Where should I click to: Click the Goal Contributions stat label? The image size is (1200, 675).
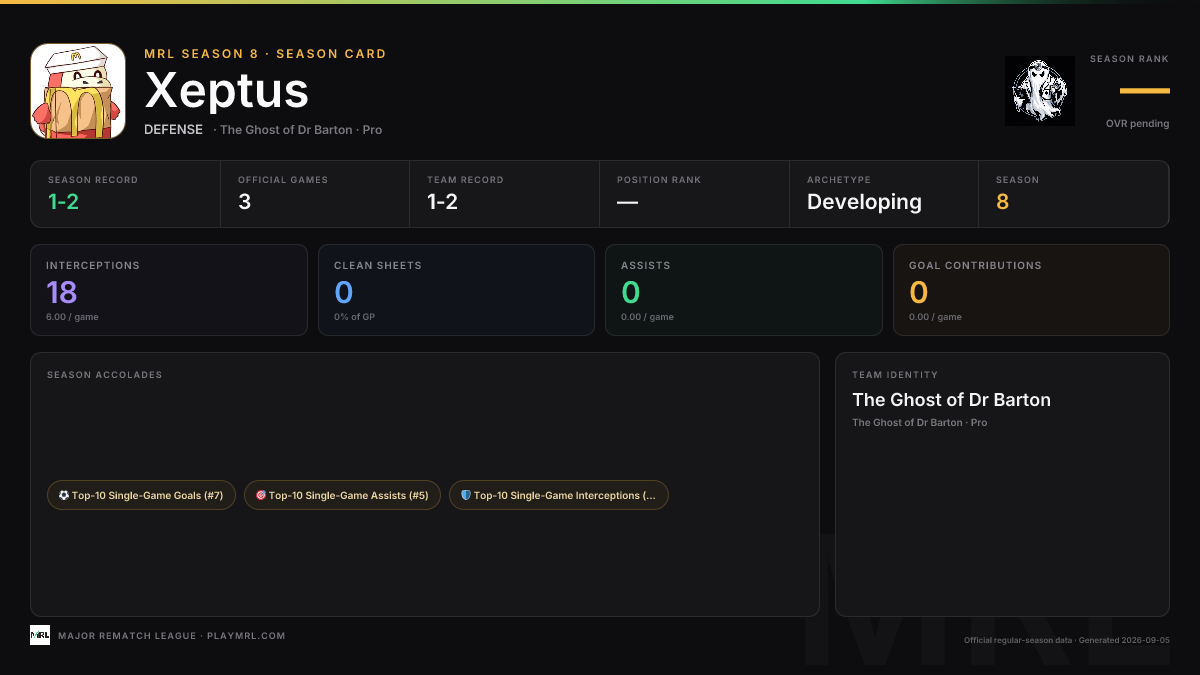click(975, 266)
